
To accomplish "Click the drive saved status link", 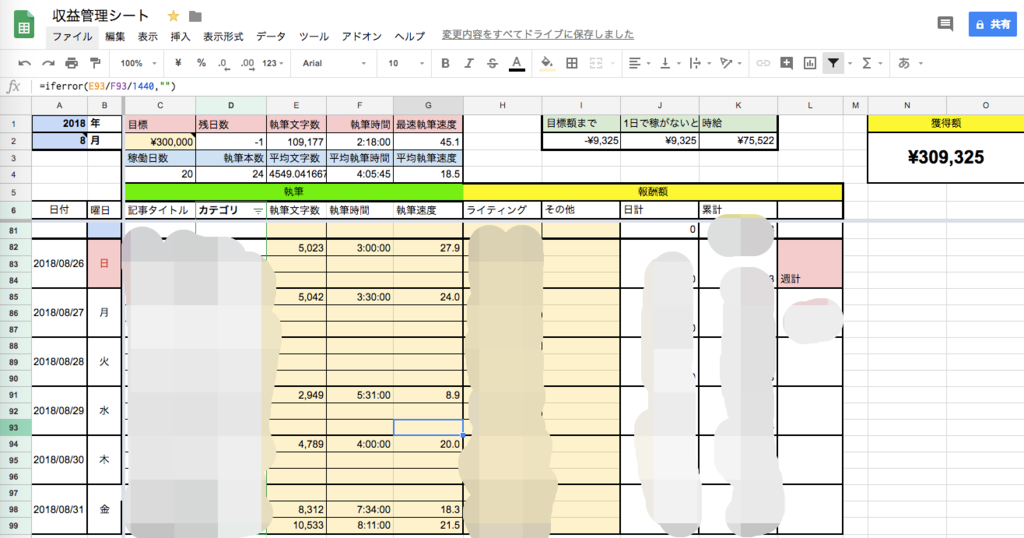I will [x=537, y=35].
